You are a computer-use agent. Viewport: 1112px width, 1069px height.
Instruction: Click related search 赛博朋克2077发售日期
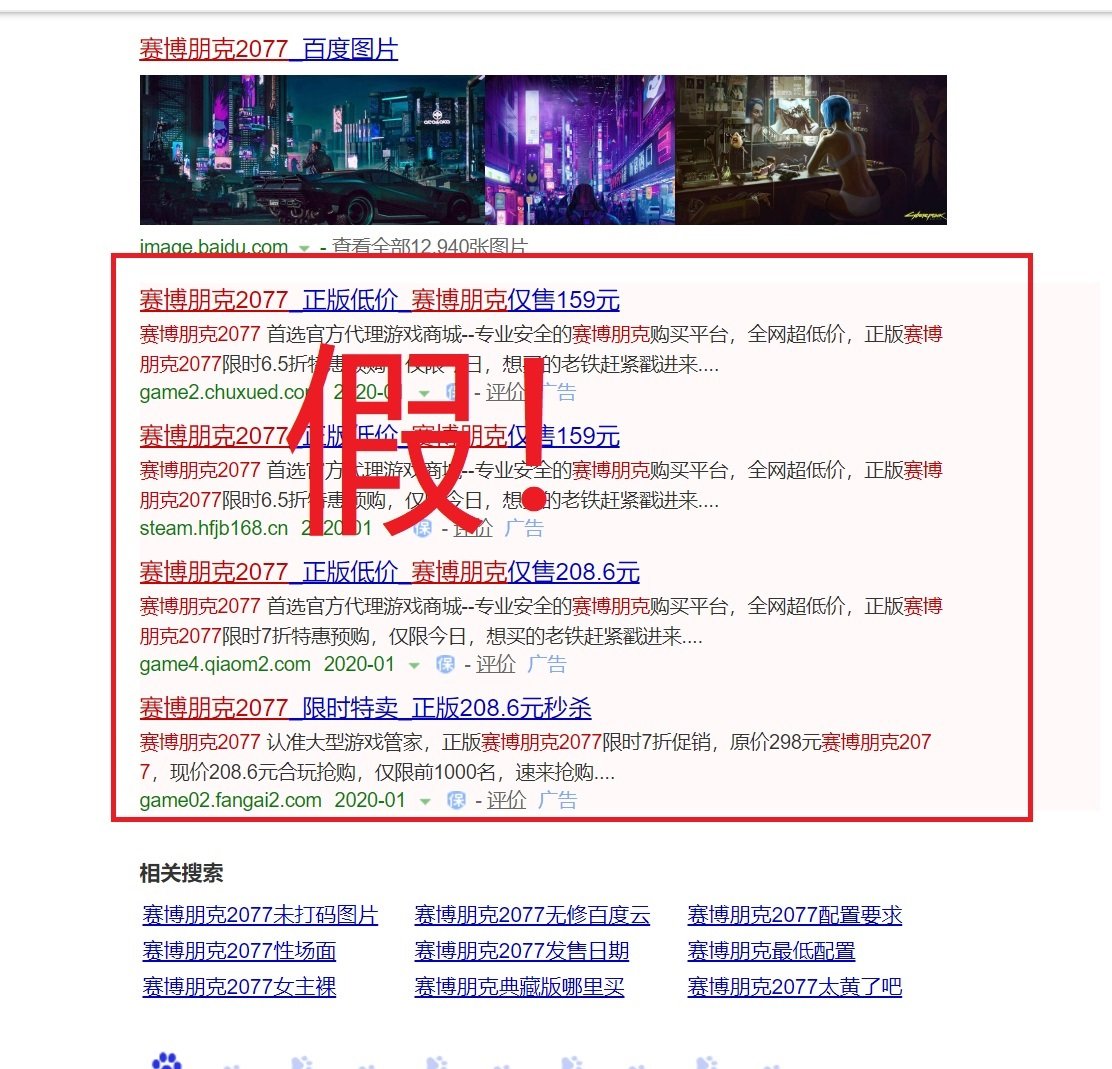click(x=521, y=951)
